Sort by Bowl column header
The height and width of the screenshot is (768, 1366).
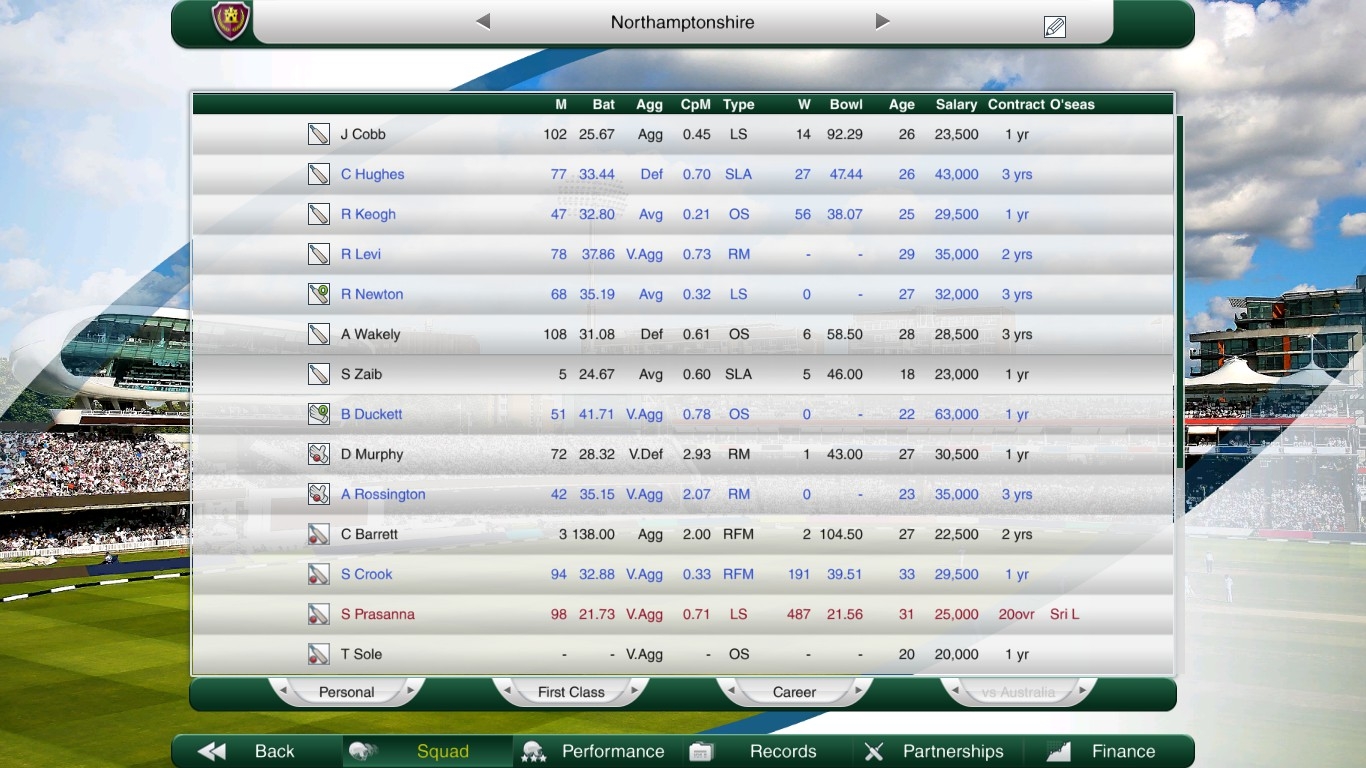(x=846, y=104)
